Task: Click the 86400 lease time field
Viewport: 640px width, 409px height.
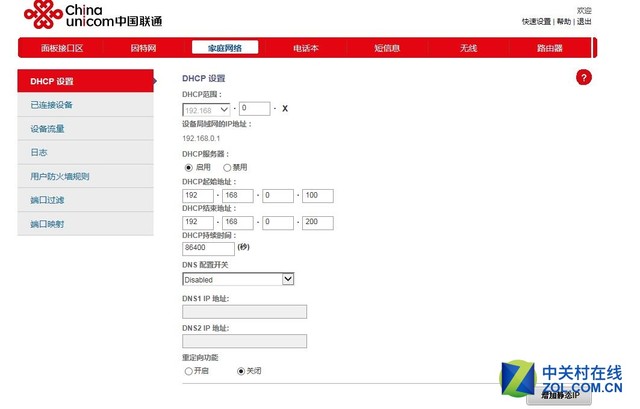Action: (x=209, y=249)
